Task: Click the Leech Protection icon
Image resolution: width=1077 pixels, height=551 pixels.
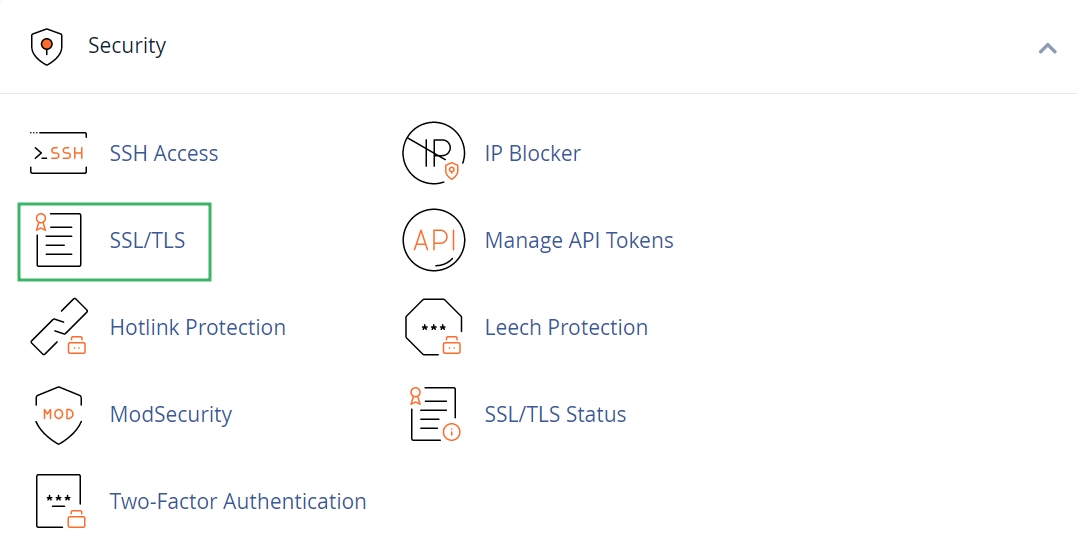Action: pos(433,328)
